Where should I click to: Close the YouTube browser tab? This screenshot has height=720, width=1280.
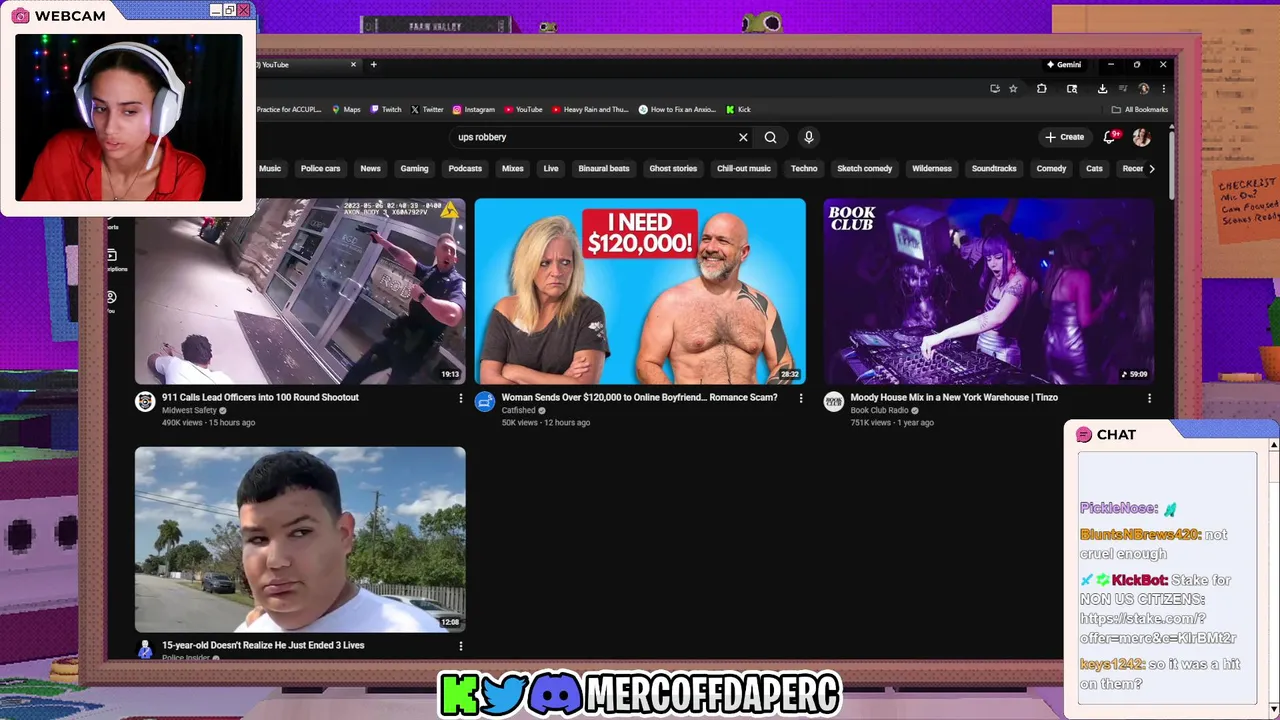[353, 65]
